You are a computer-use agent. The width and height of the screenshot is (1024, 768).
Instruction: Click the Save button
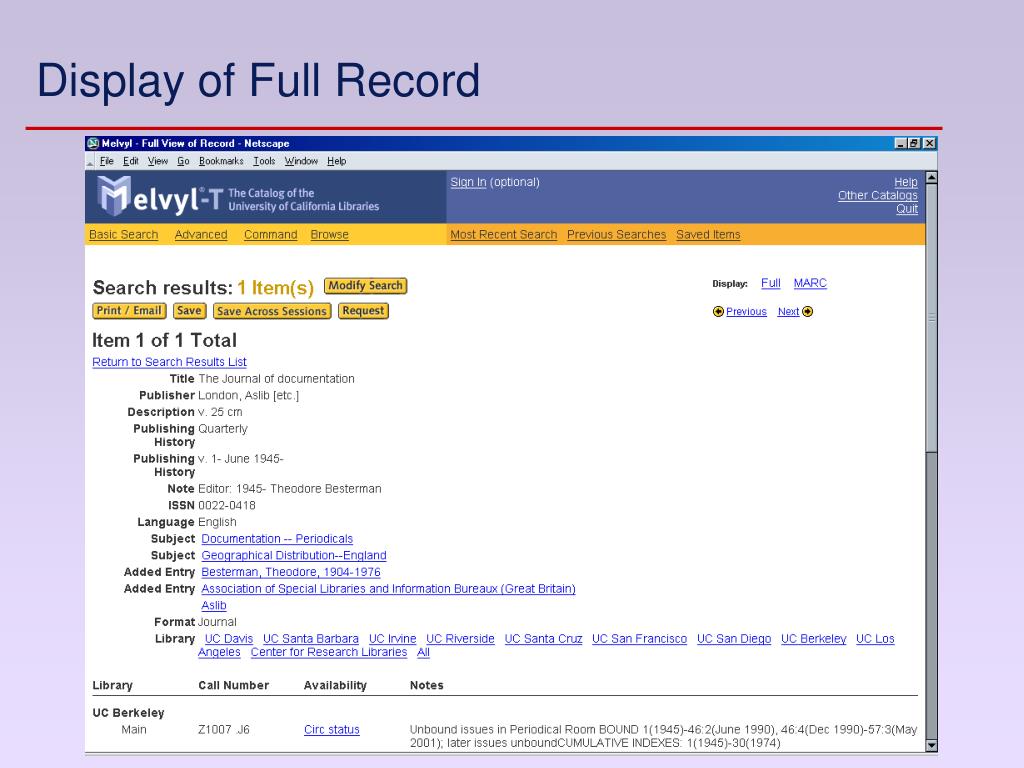tap(189, 311)
